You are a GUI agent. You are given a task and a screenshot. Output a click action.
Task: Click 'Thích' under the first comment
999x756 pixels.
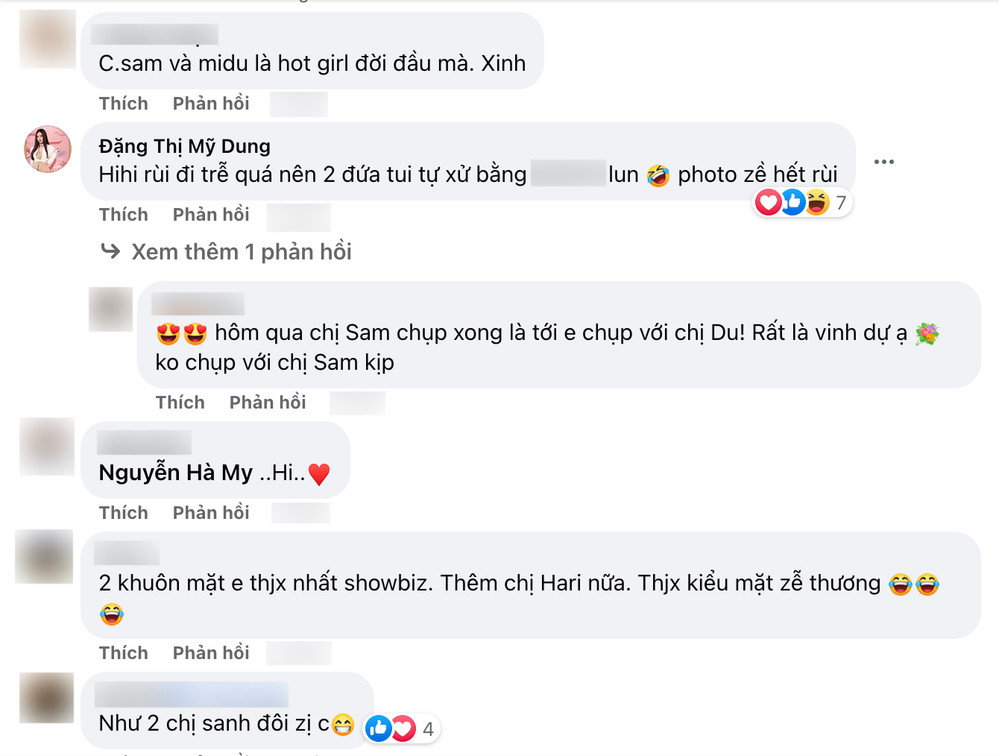(x=124, y=103)
